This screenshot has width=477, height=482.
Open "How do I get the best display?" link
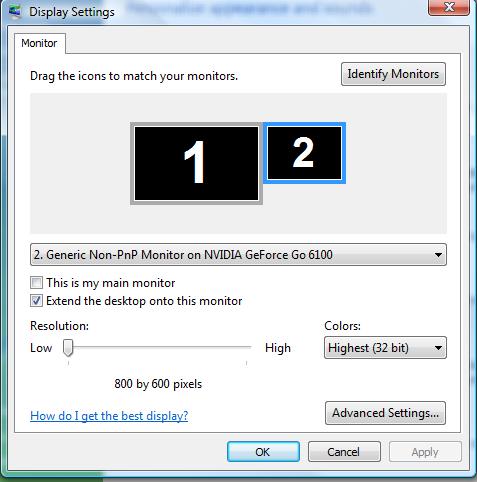point(109,416)
